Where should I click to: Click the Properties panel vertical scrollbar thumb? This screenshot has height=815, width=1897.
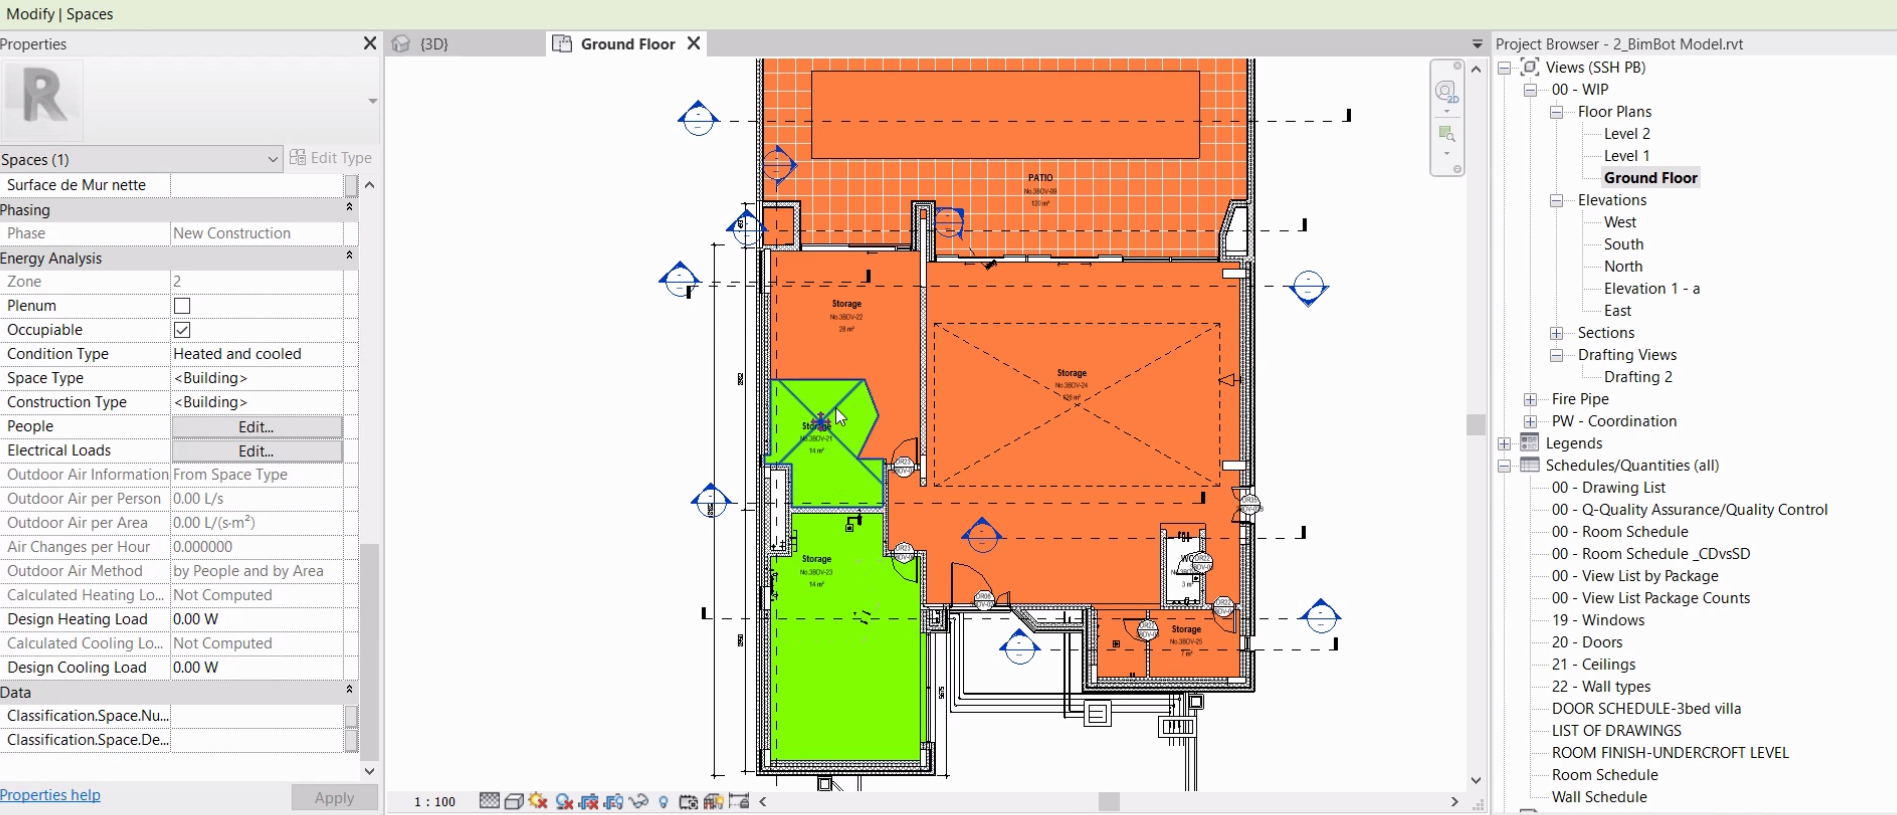point(369,652)
